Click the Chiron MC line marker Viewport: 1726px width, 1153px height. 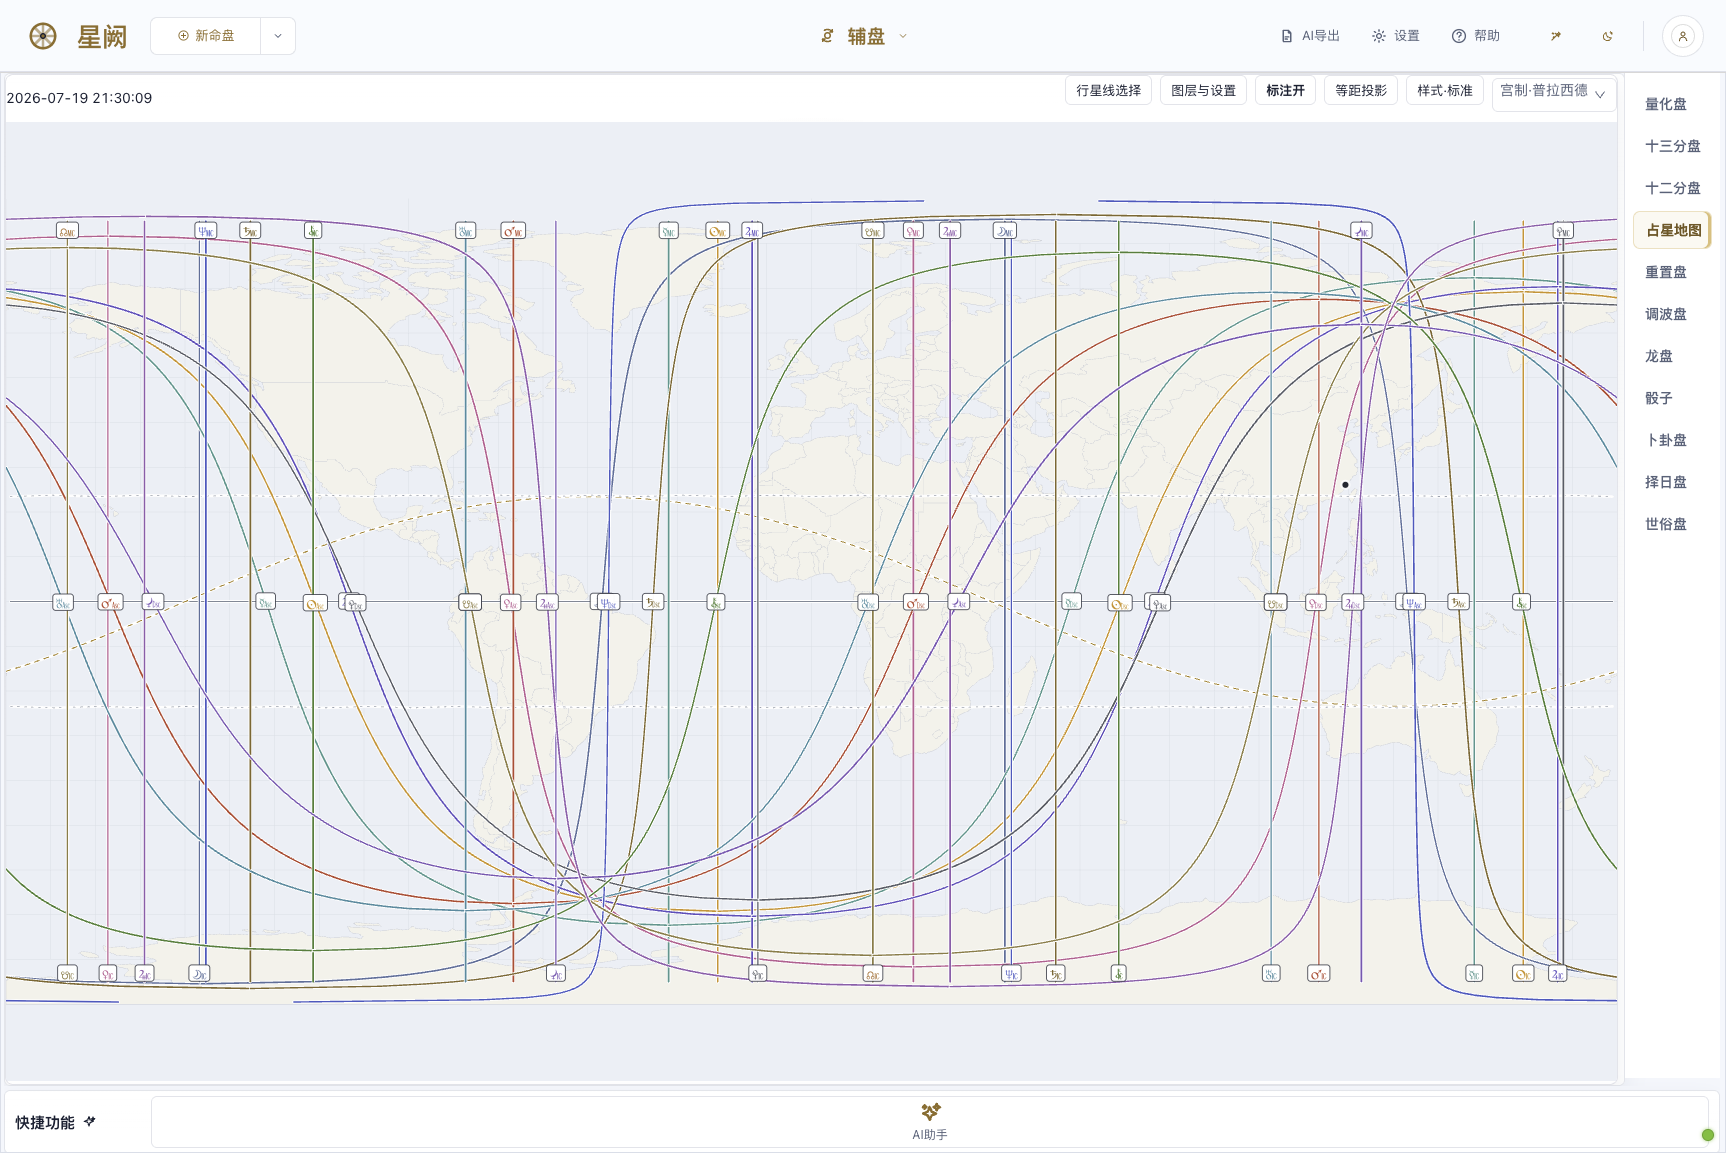click(313, 231)
